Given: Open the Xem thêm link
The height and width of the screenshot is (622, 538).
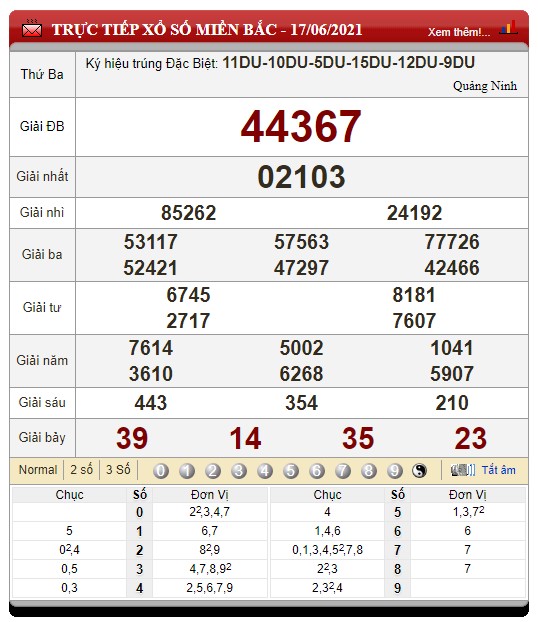Looking at the screenshot, I should click(x=459, y=32).
